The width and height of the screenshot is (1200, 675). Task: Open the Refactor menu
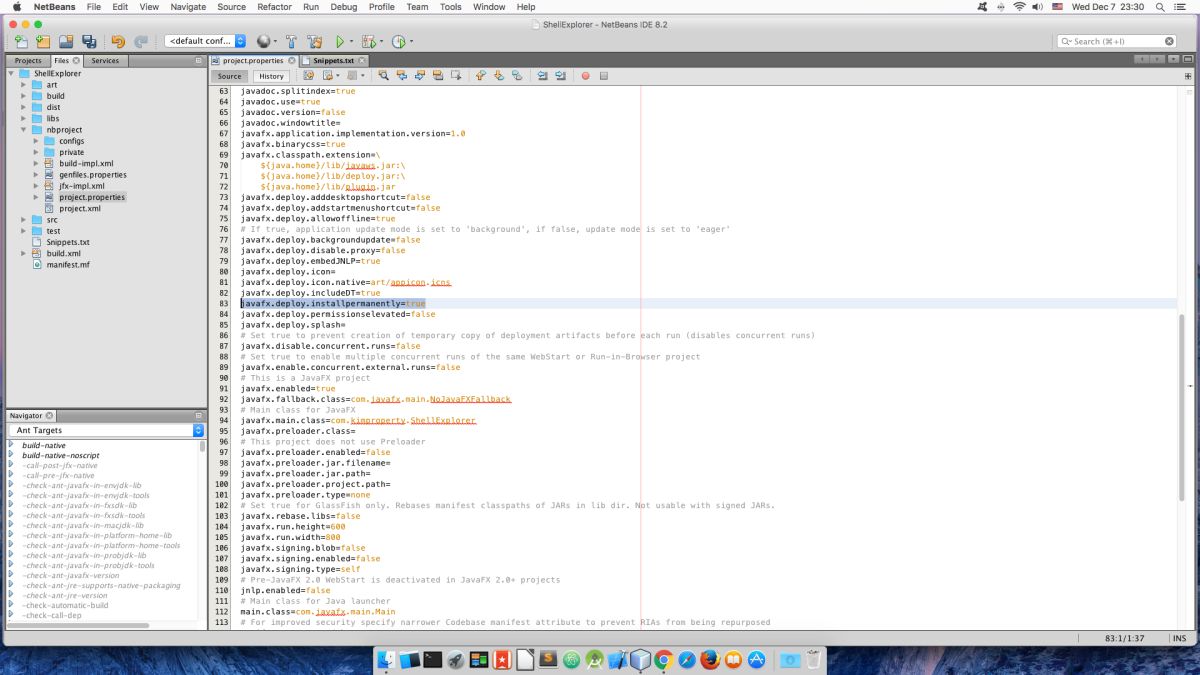(274, 7)
